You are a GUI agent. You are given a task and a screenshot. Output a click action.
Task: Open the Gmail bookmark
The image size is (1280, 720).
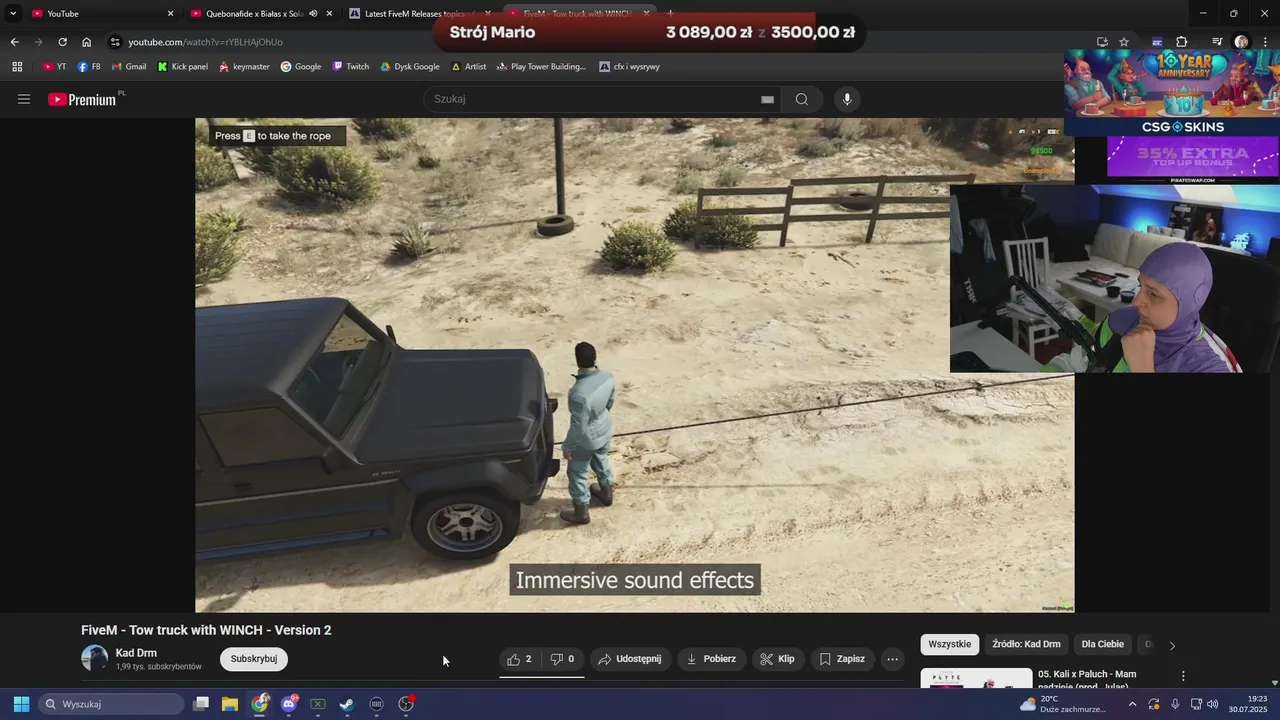128,67
